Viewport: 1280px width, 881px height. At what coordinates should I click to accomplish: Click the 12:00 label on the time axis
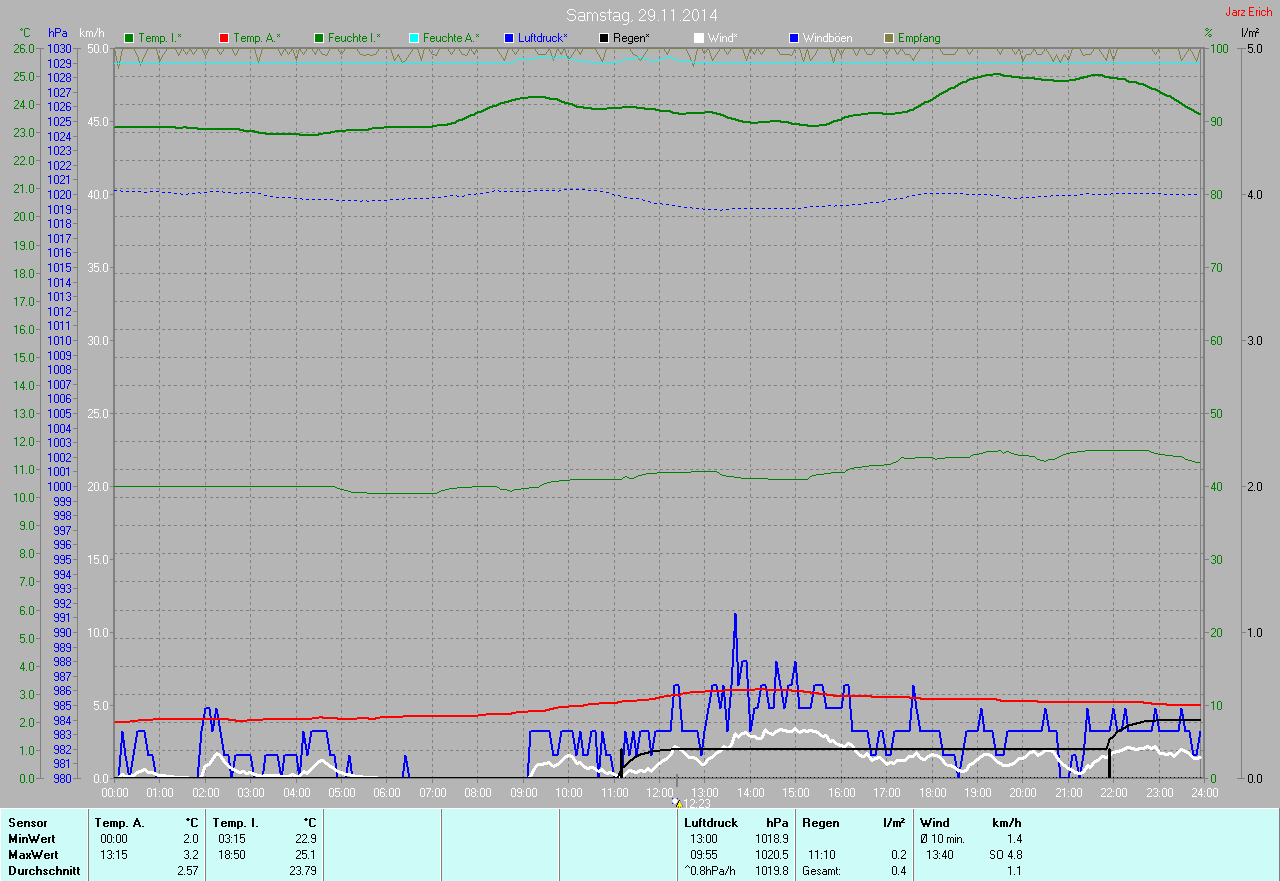click(x=660, y=793)
